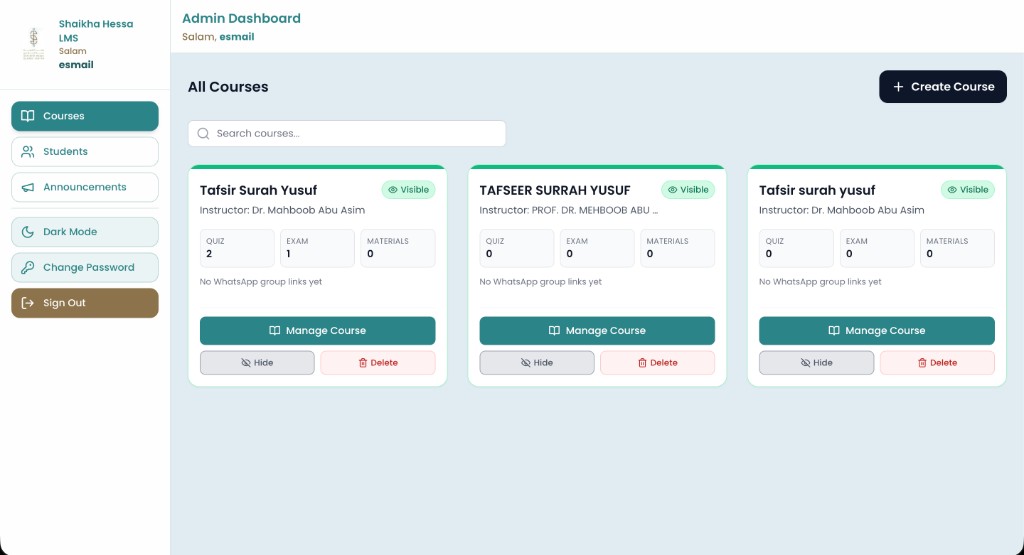Open the Students section
This screenshot has width=1024, height=555.
pyautogui.click(x=85, y=151)
